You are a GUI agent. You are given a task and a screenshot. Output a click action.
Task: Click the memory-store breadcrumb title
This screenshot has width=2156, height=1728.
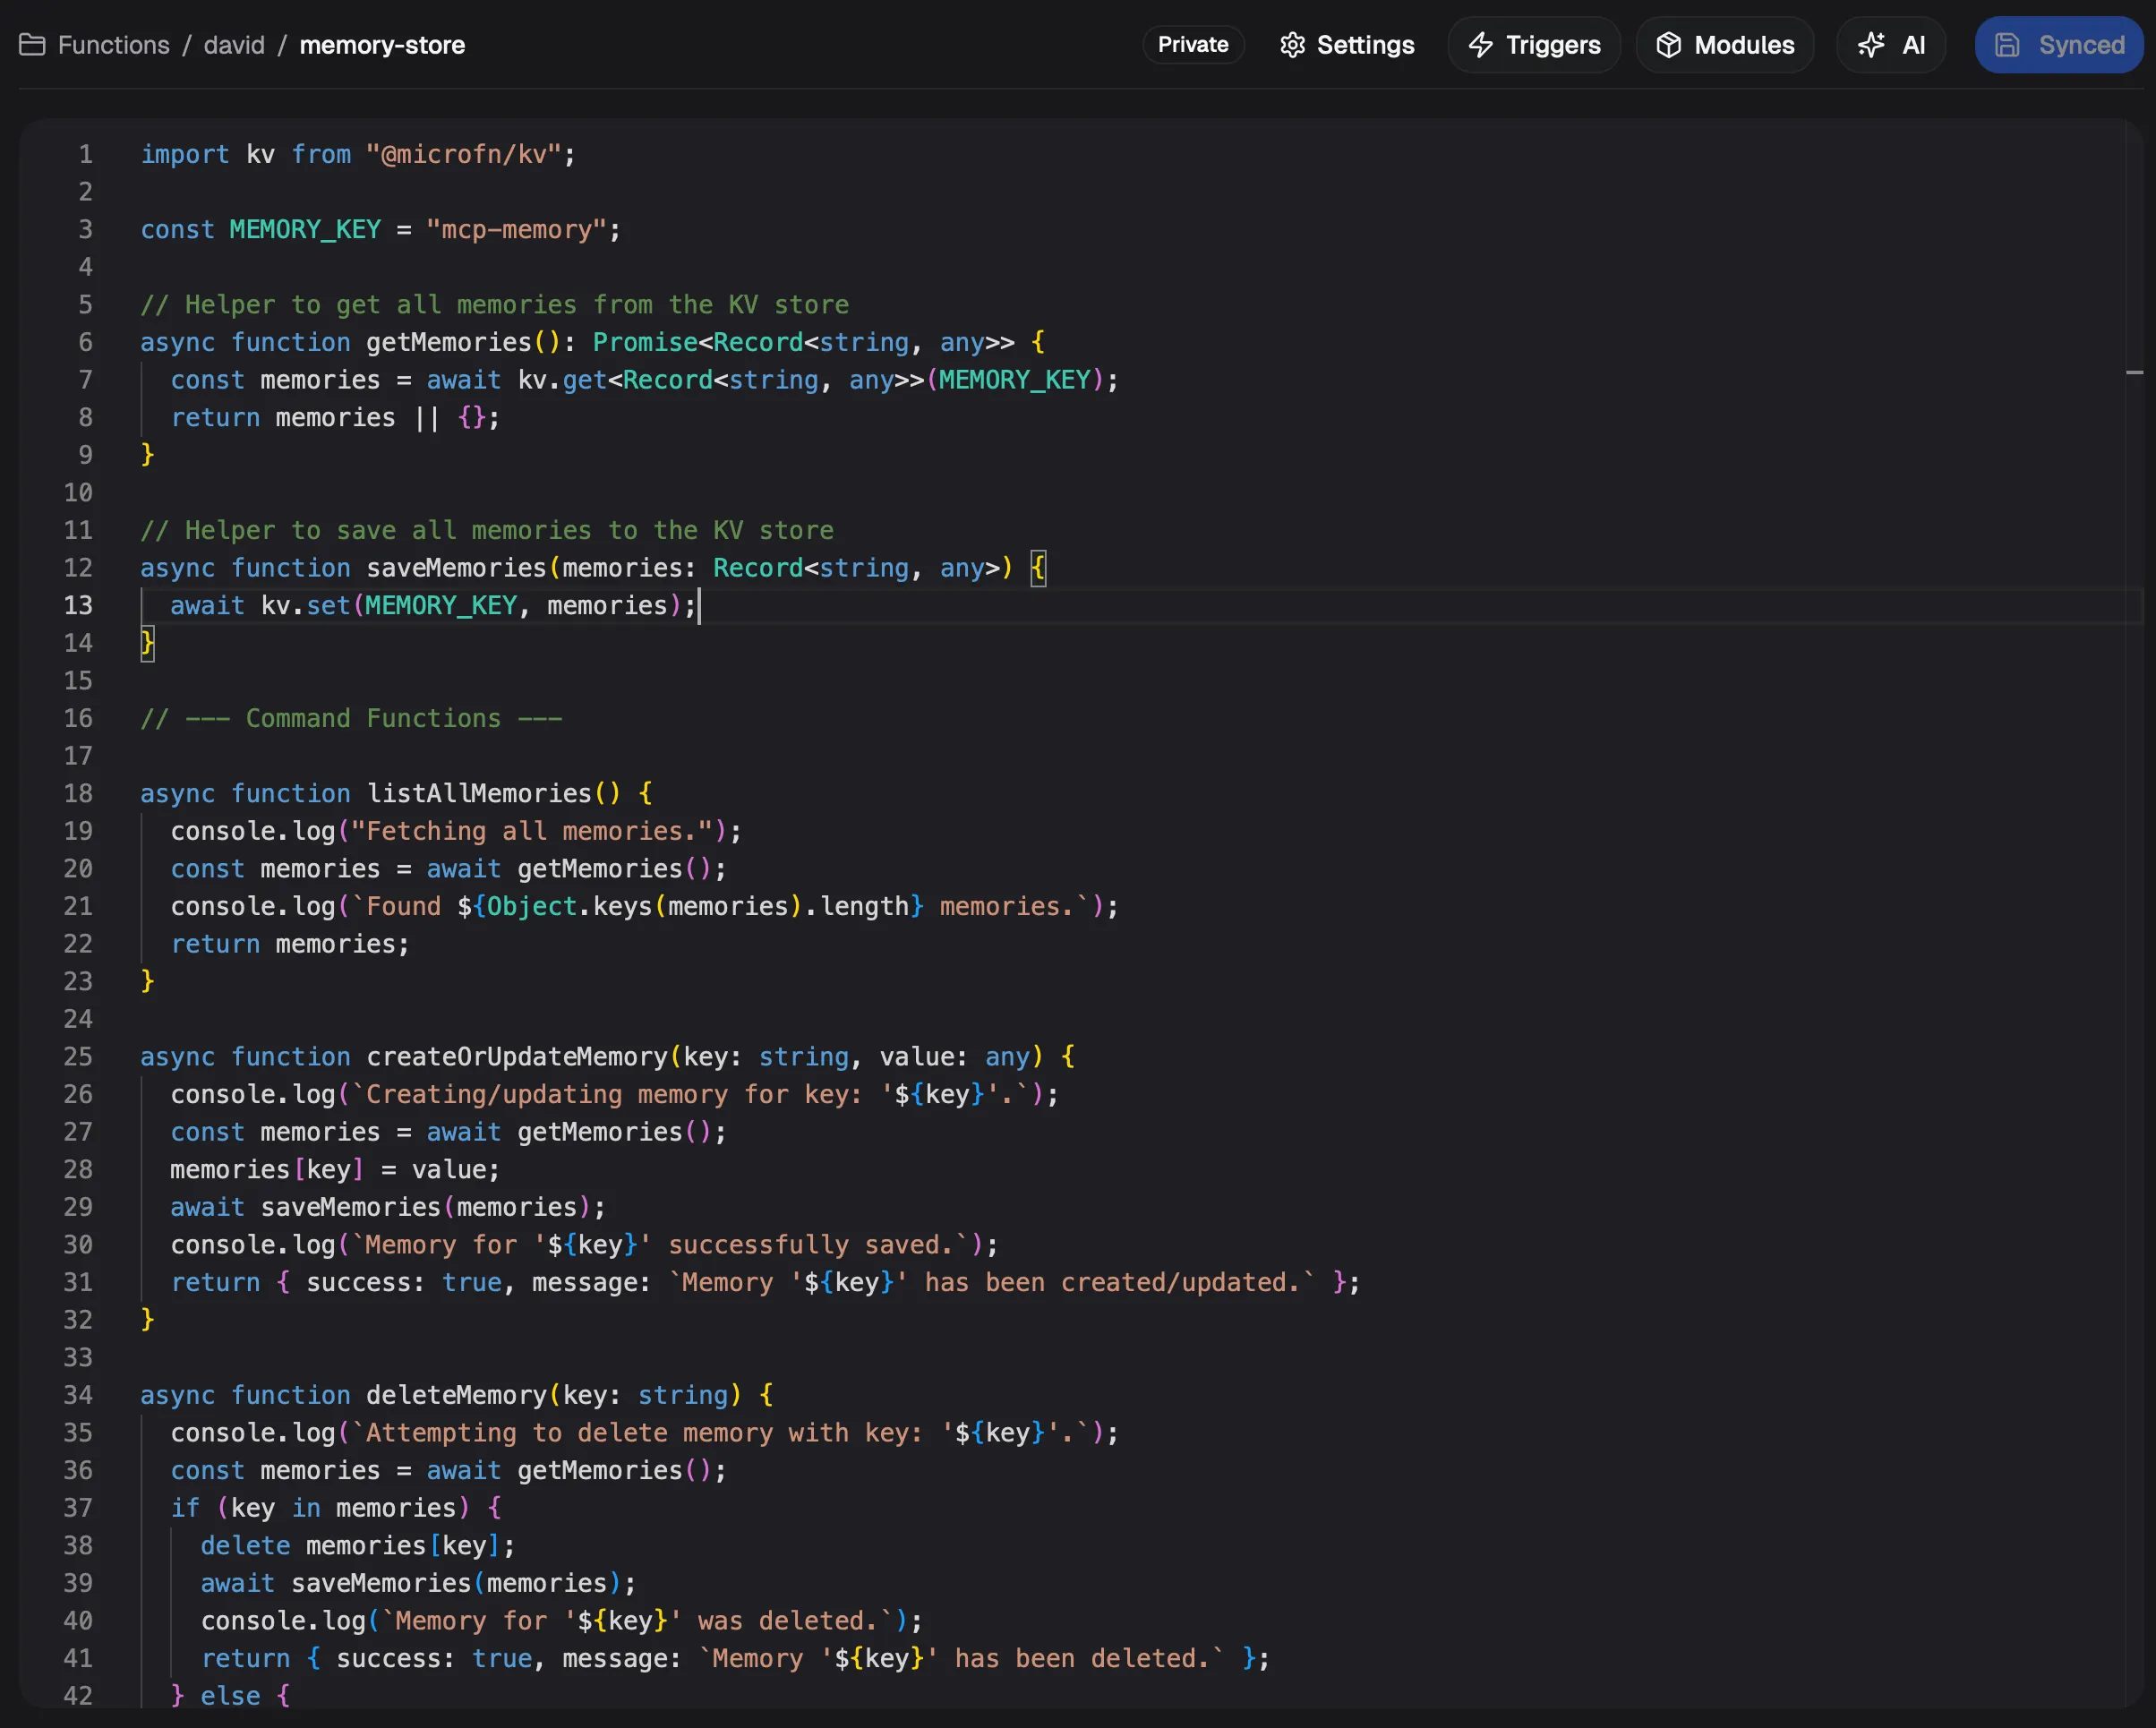click(x=382, y=45)
